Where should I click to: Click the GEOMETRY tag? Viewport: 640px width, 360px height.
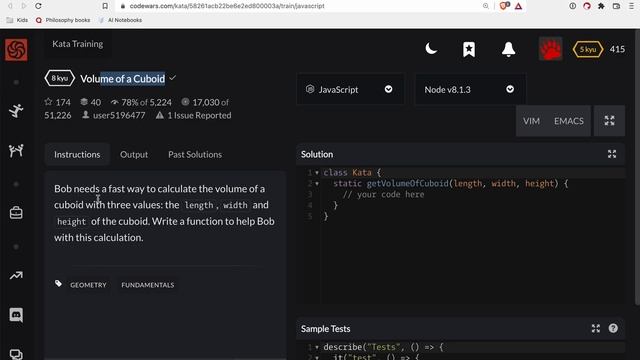coord(88,285)
